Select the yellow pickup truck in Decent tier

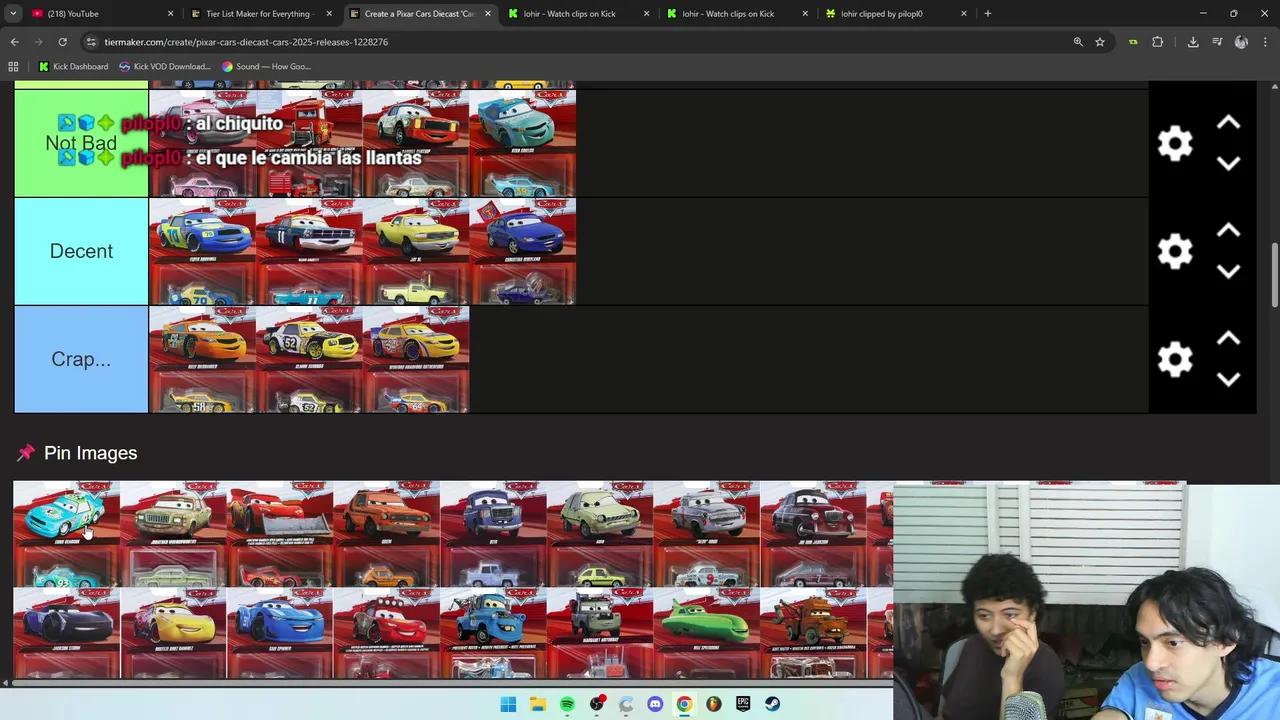click(x=416, y=251)
